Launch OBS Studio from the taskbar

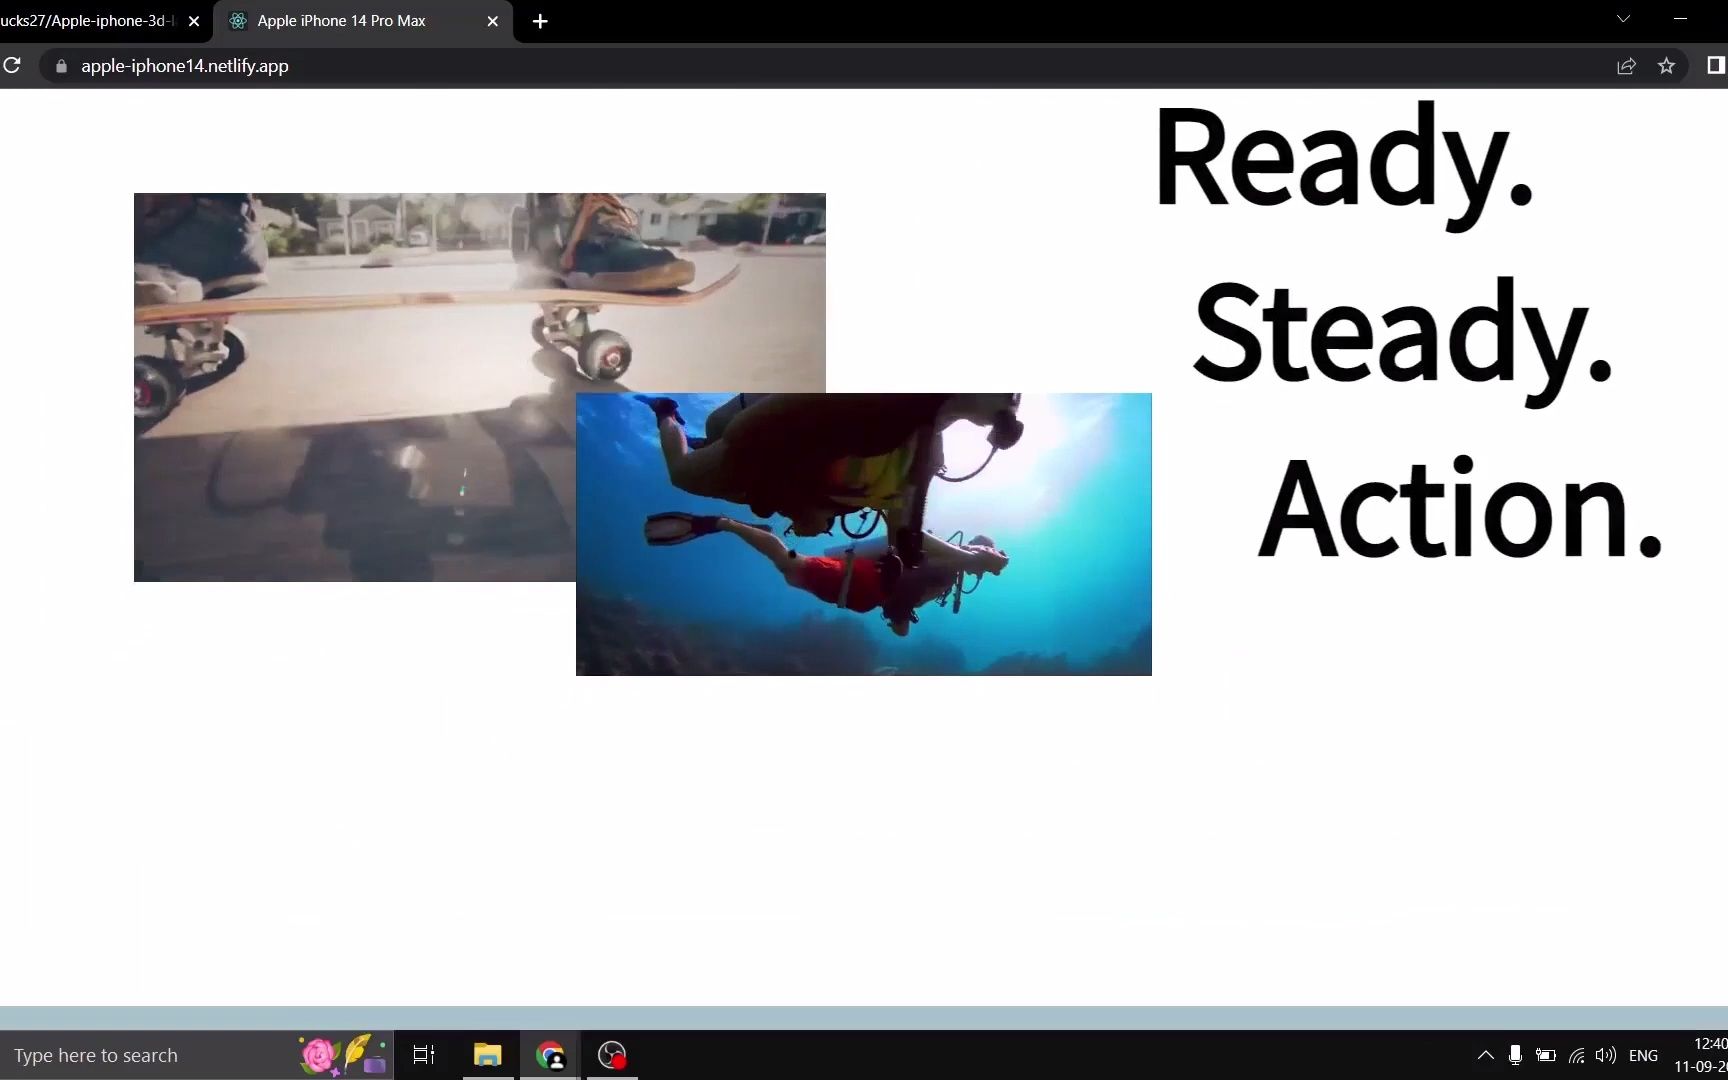[612, 1054]
